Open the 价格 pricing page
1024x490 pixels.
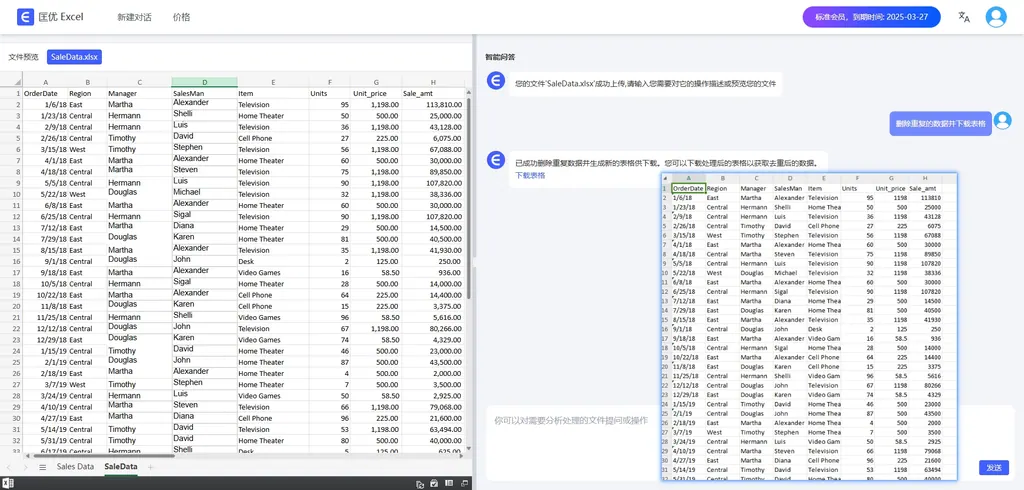coord(181,17)
